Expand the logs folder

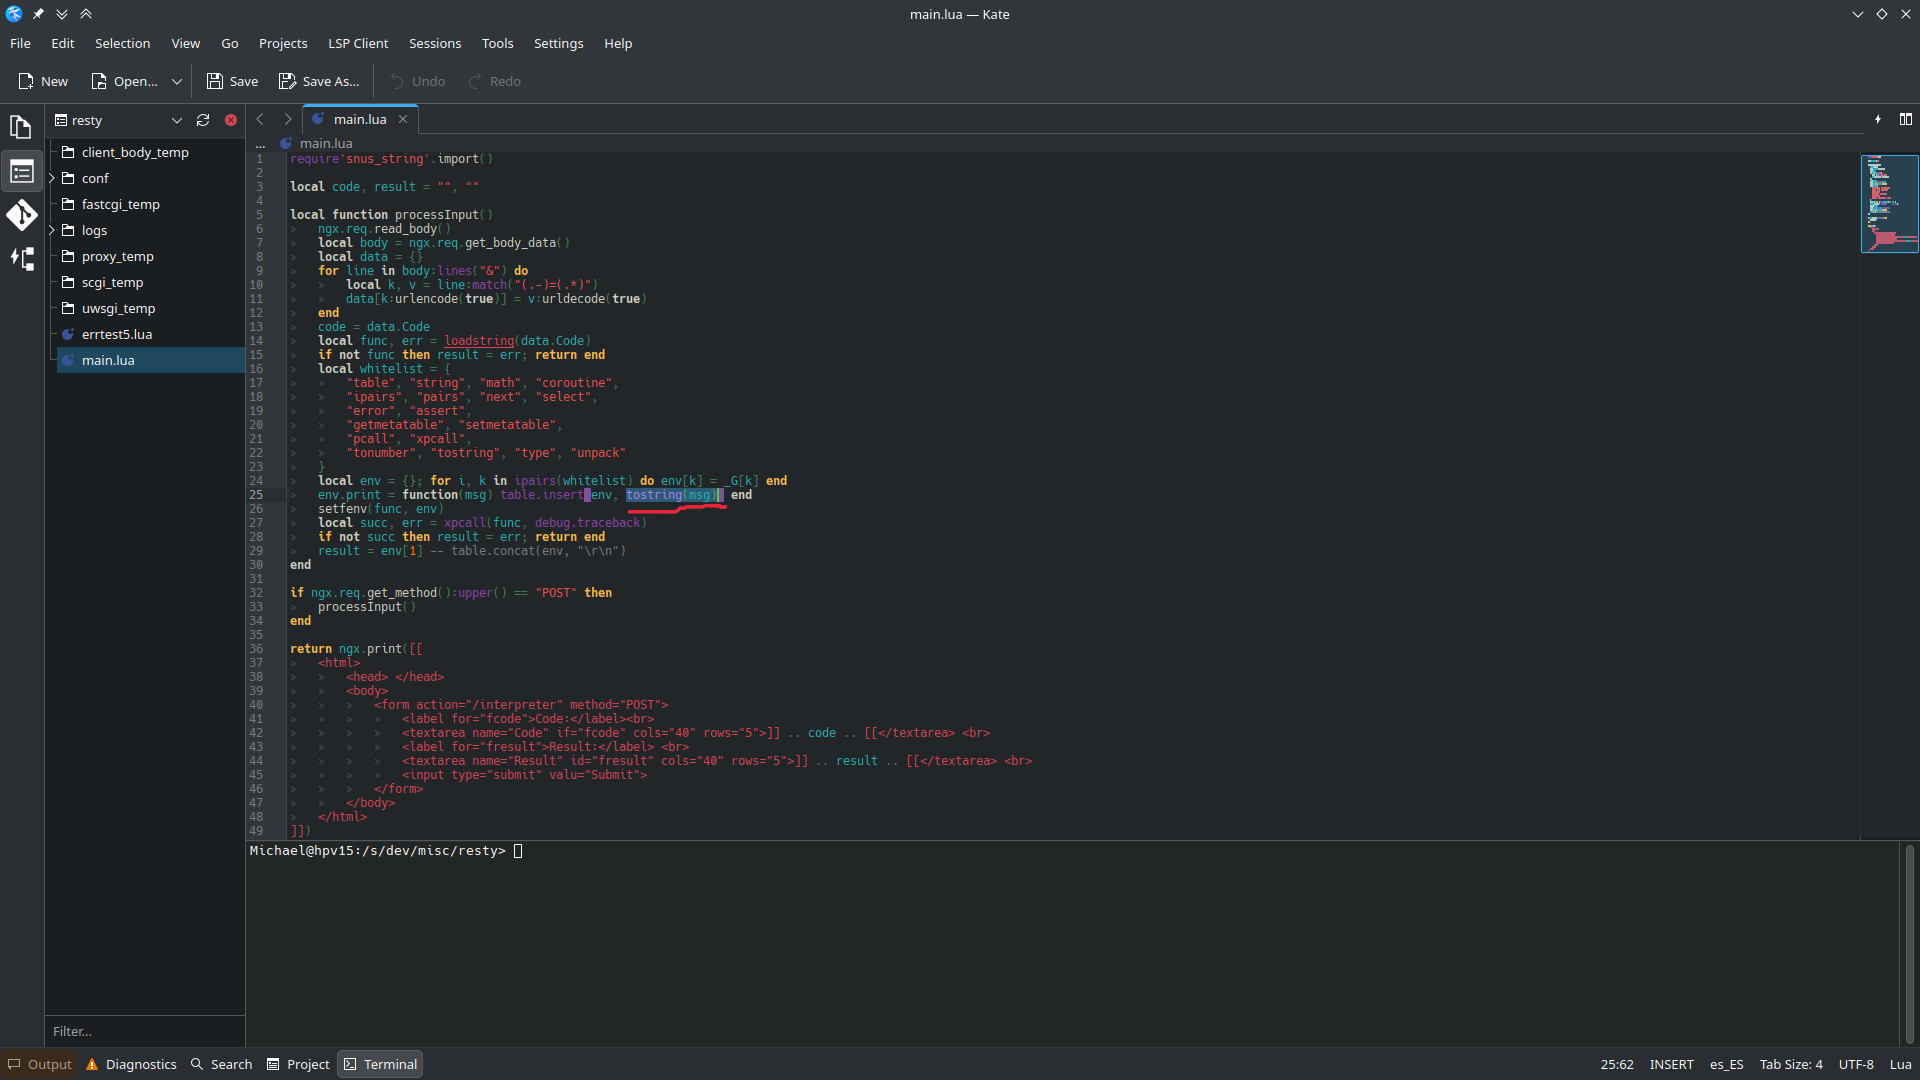click(52, 230)
